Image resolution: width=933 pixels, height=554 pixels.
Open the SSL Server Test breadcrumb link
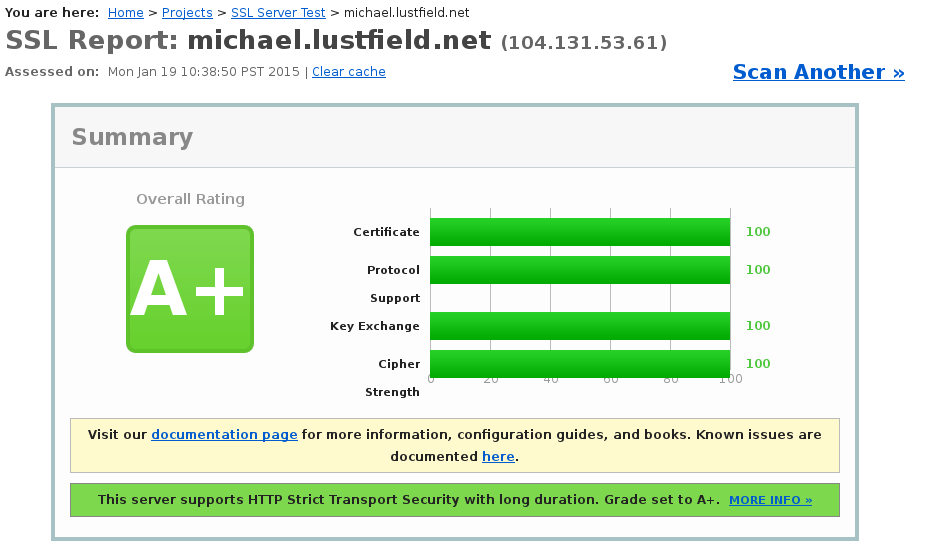(278, 13)
